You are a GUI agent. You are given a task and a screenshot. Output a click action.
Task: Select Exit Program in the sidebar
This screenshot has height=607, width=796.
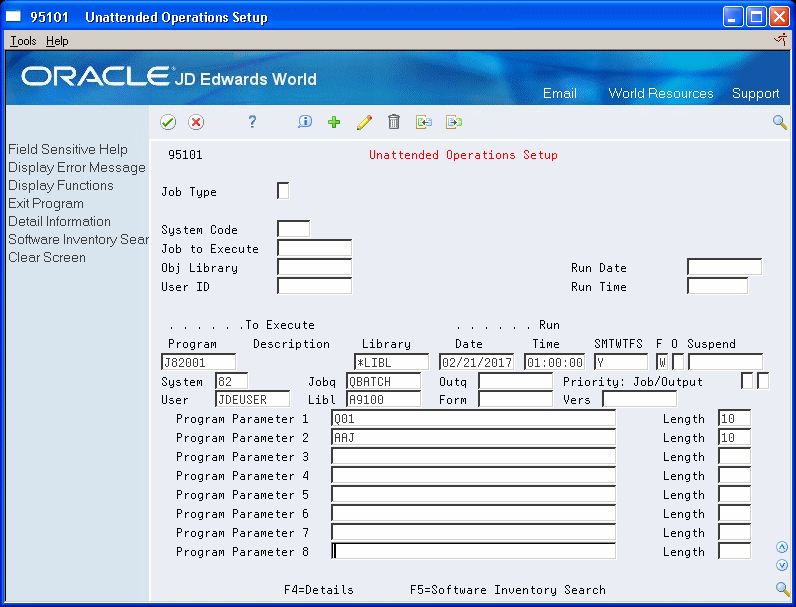pyautogui.click(x=46, y=204)
